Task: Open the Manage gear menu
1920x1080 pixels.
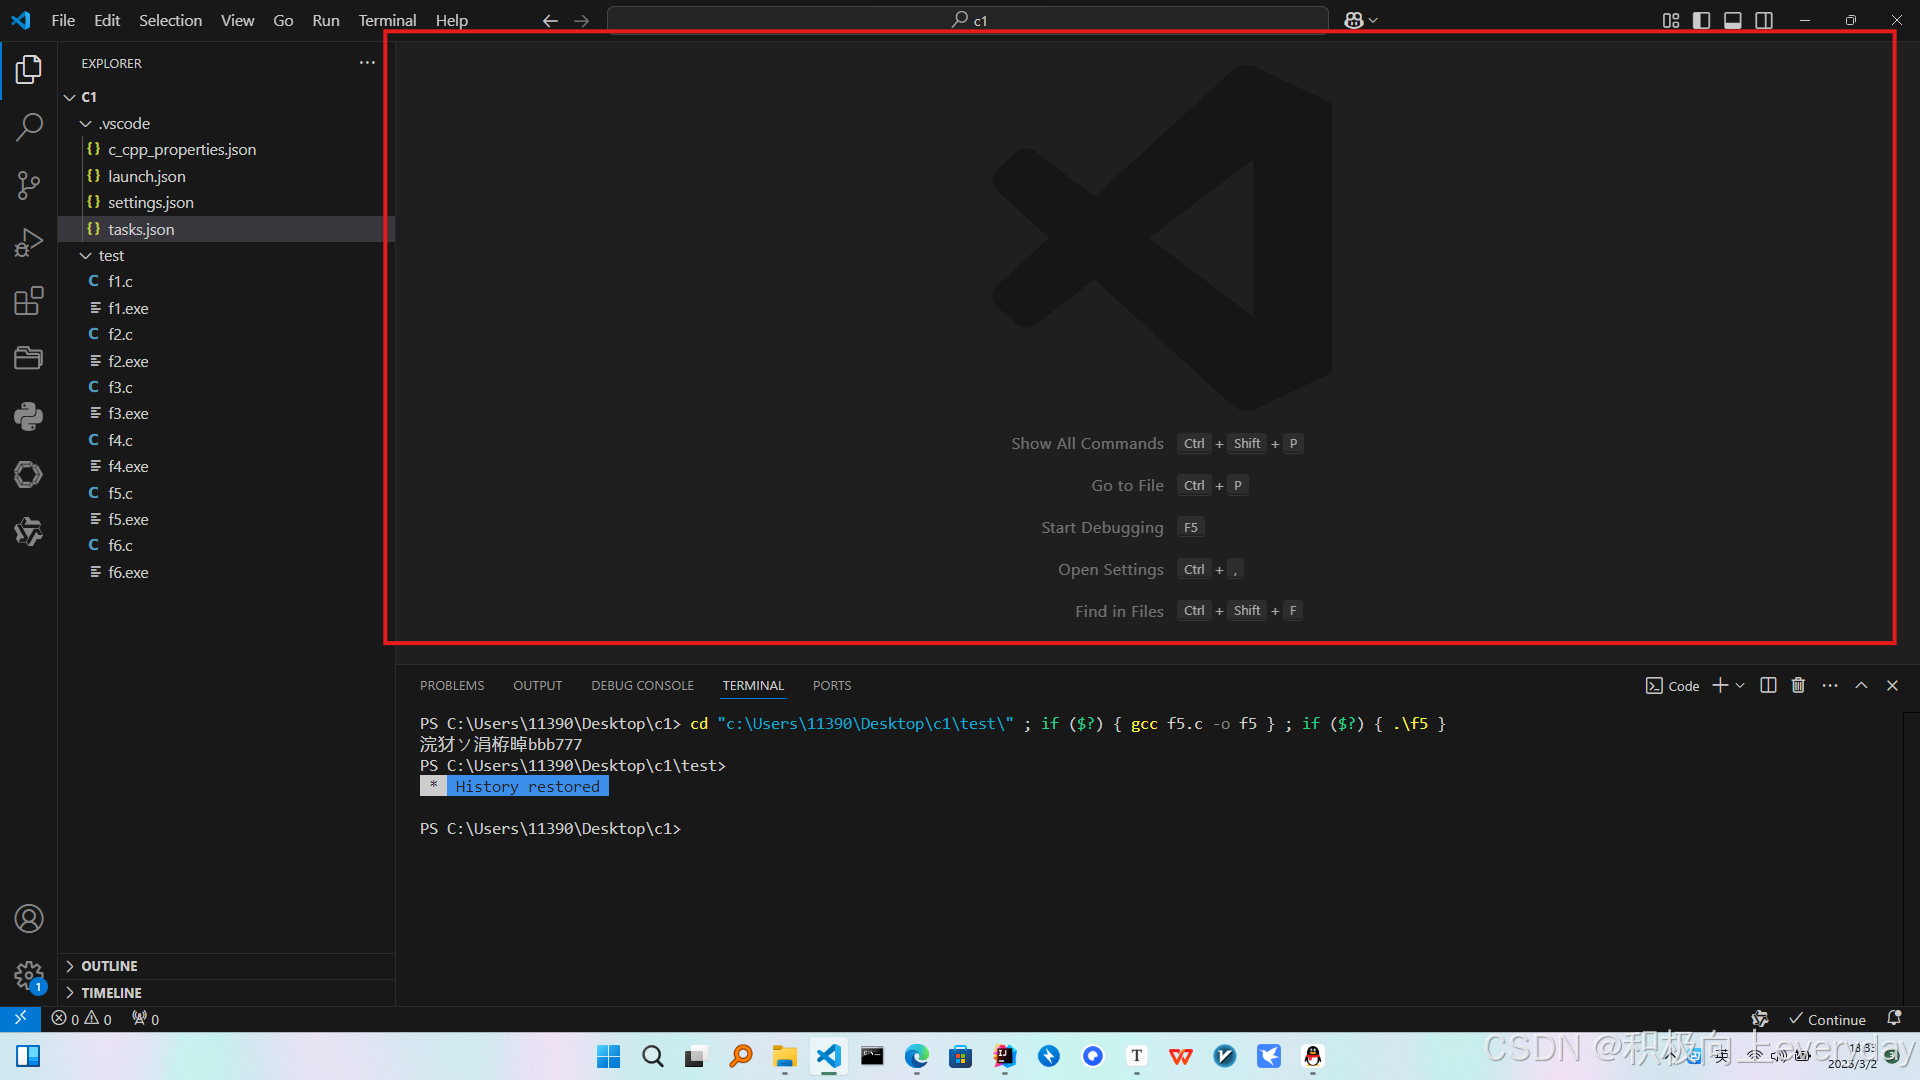Action: click(x=29, y=976)
